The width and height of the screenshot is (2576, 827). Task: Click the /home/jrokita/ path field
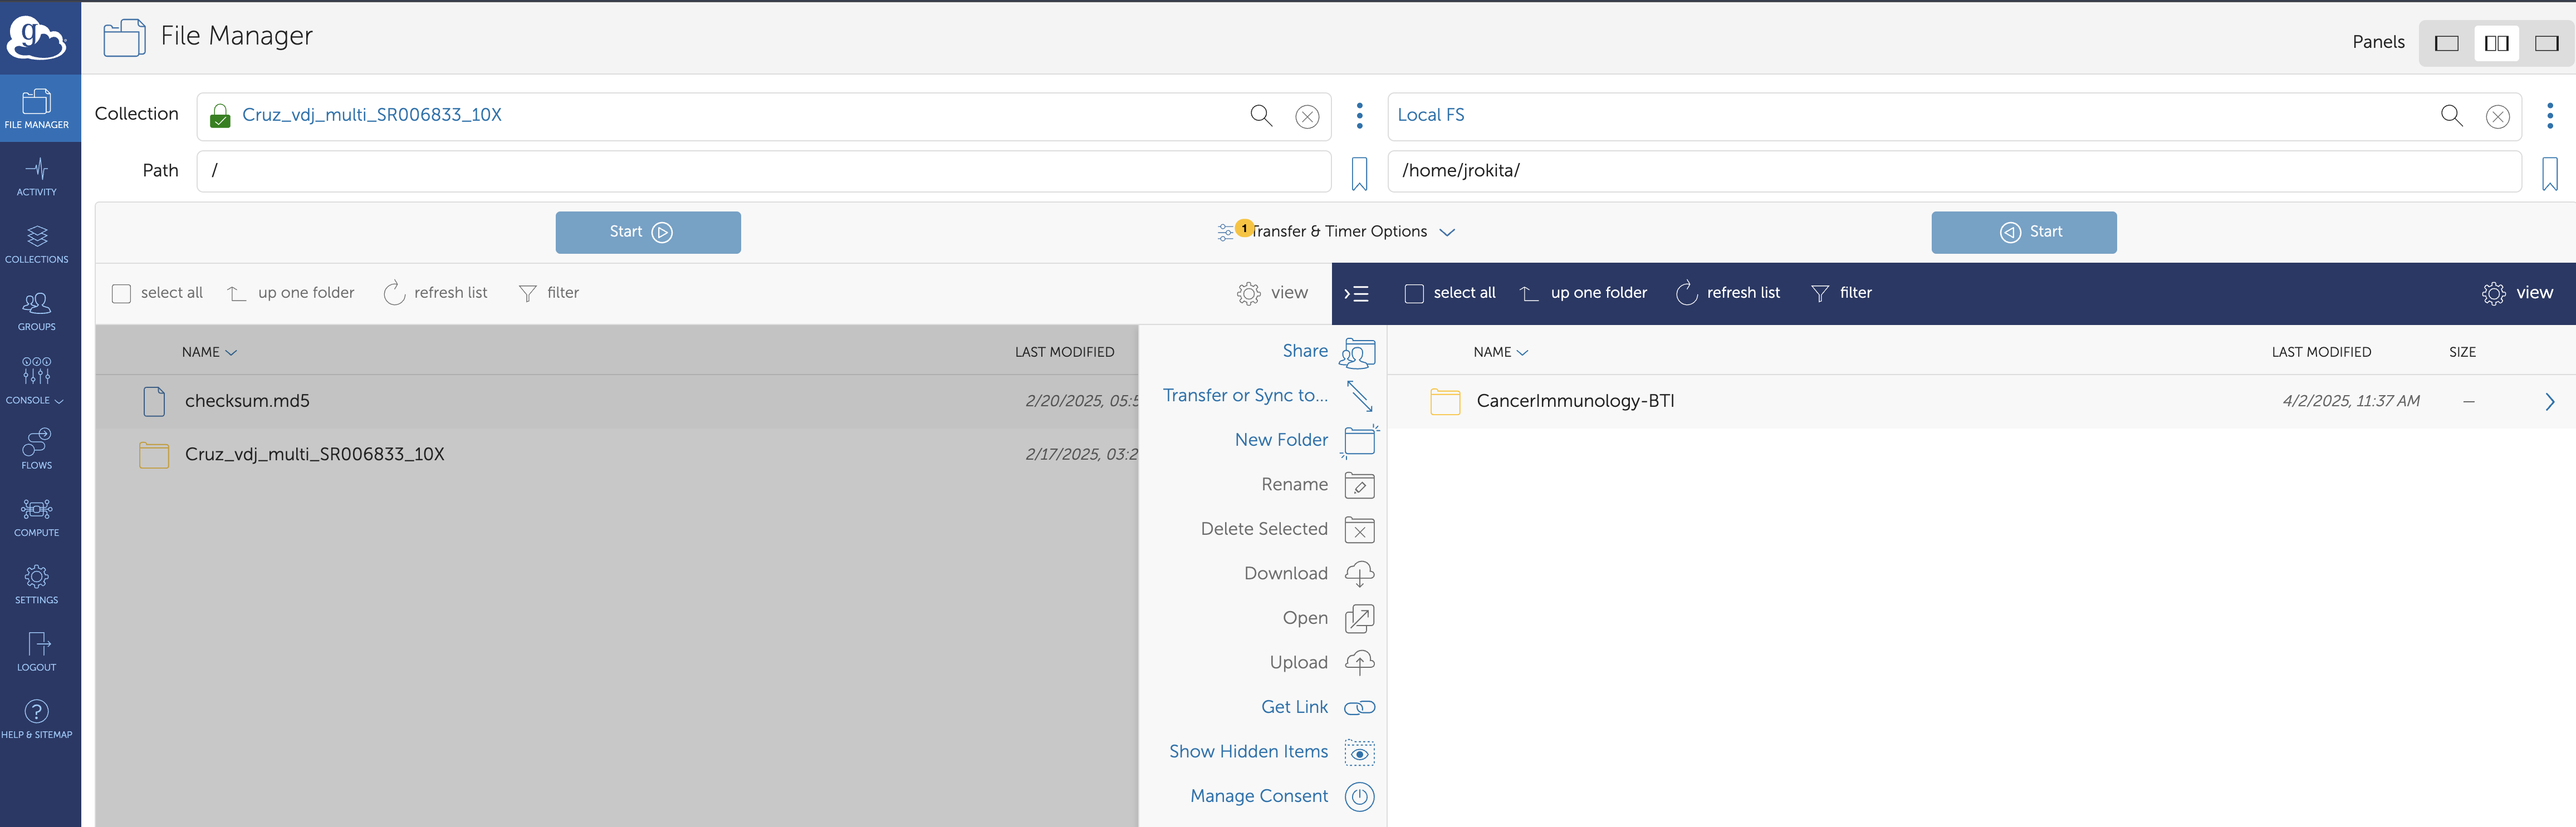point(1954,171)
